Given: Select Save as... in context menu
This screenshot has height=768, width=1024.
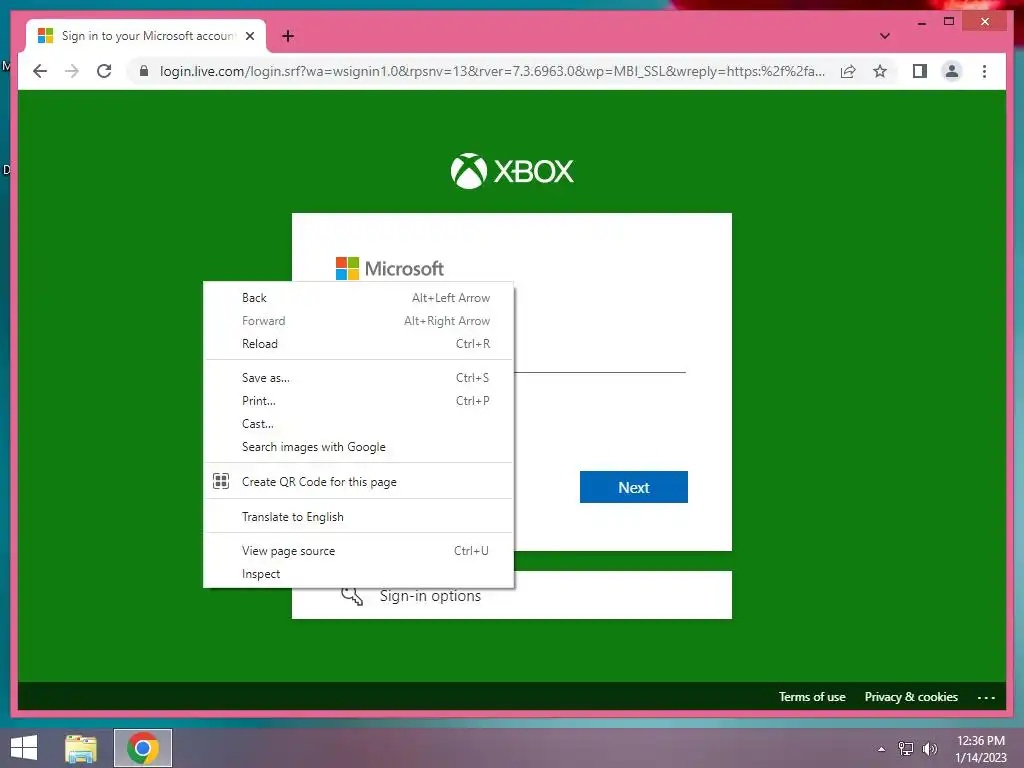Looking at the screenshot, I should pos(359,377).
